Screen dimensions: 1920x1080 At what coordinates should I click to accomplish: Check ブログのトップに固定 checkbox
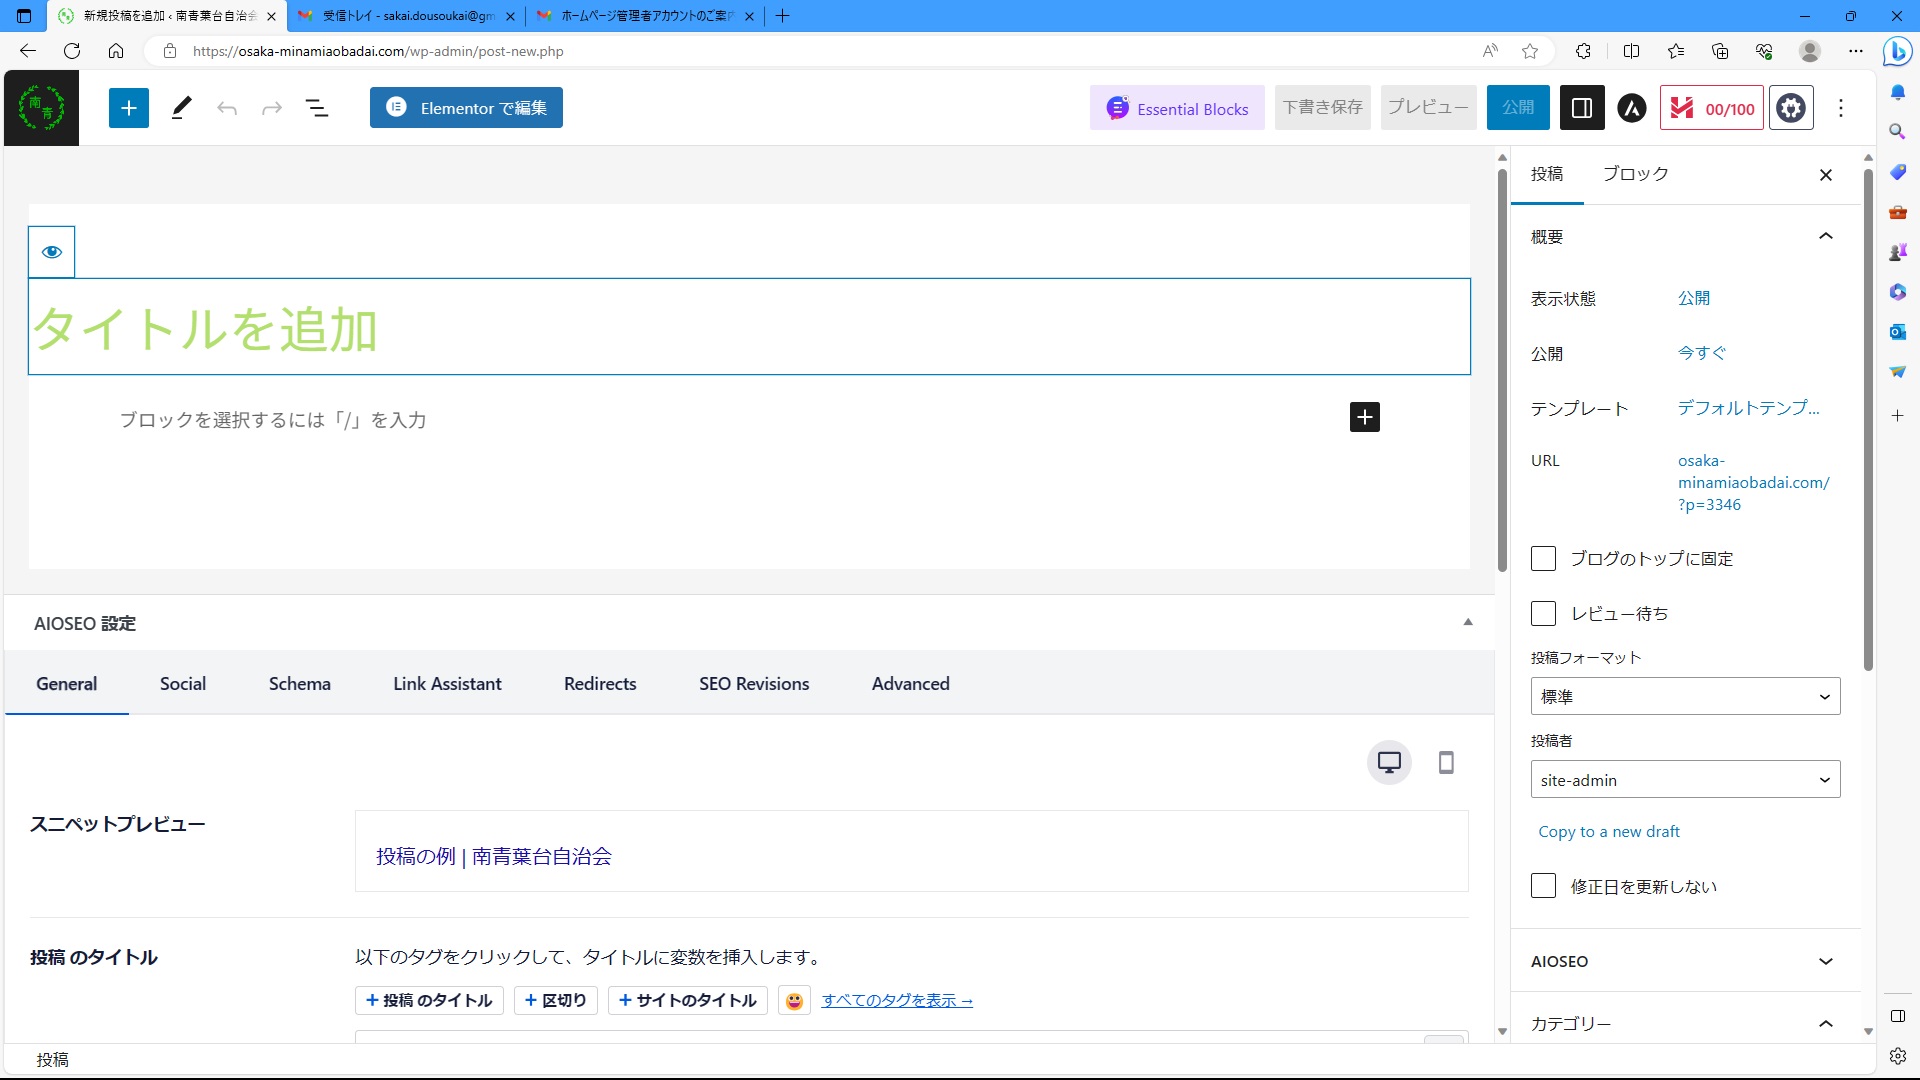click(x=1543, y=559)
